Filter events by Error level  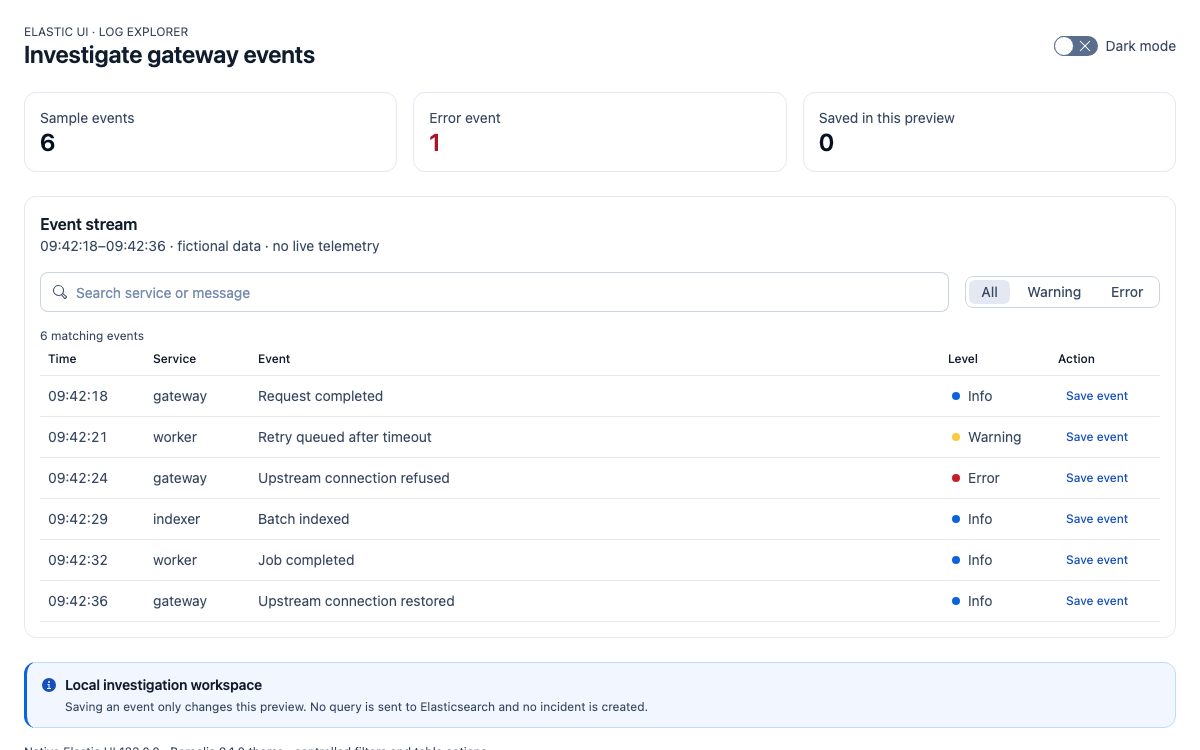(x=1127, y=292)
